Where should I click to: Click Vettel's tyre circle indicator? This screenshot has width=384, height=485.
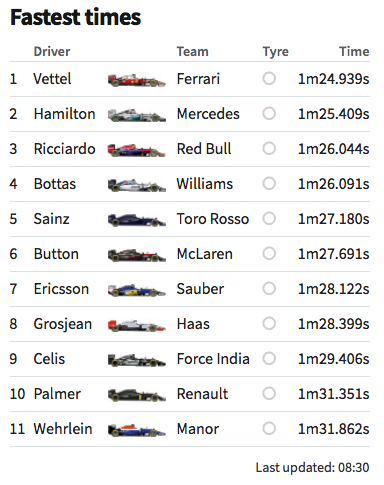(x=269, y=79)
